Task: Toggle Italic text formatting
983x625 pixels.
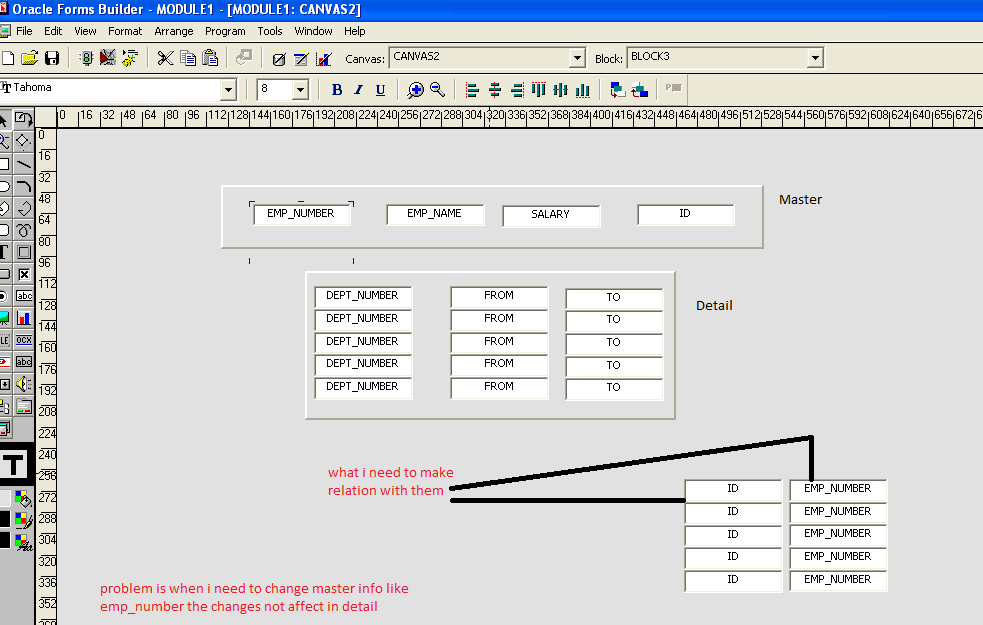Action: pos(359,90)
